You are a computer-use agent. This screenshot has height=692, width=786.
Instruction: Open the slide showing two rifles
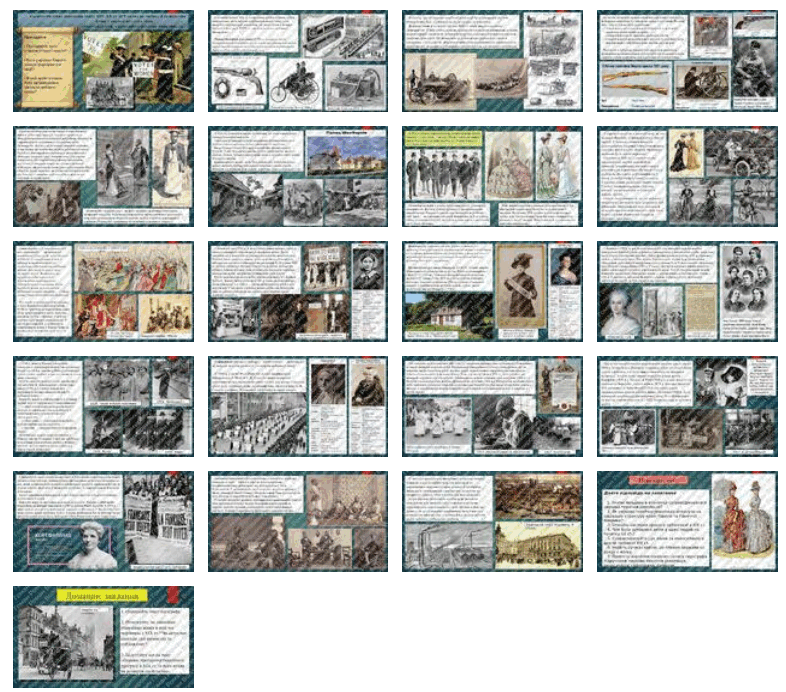(x=687, y=61)
